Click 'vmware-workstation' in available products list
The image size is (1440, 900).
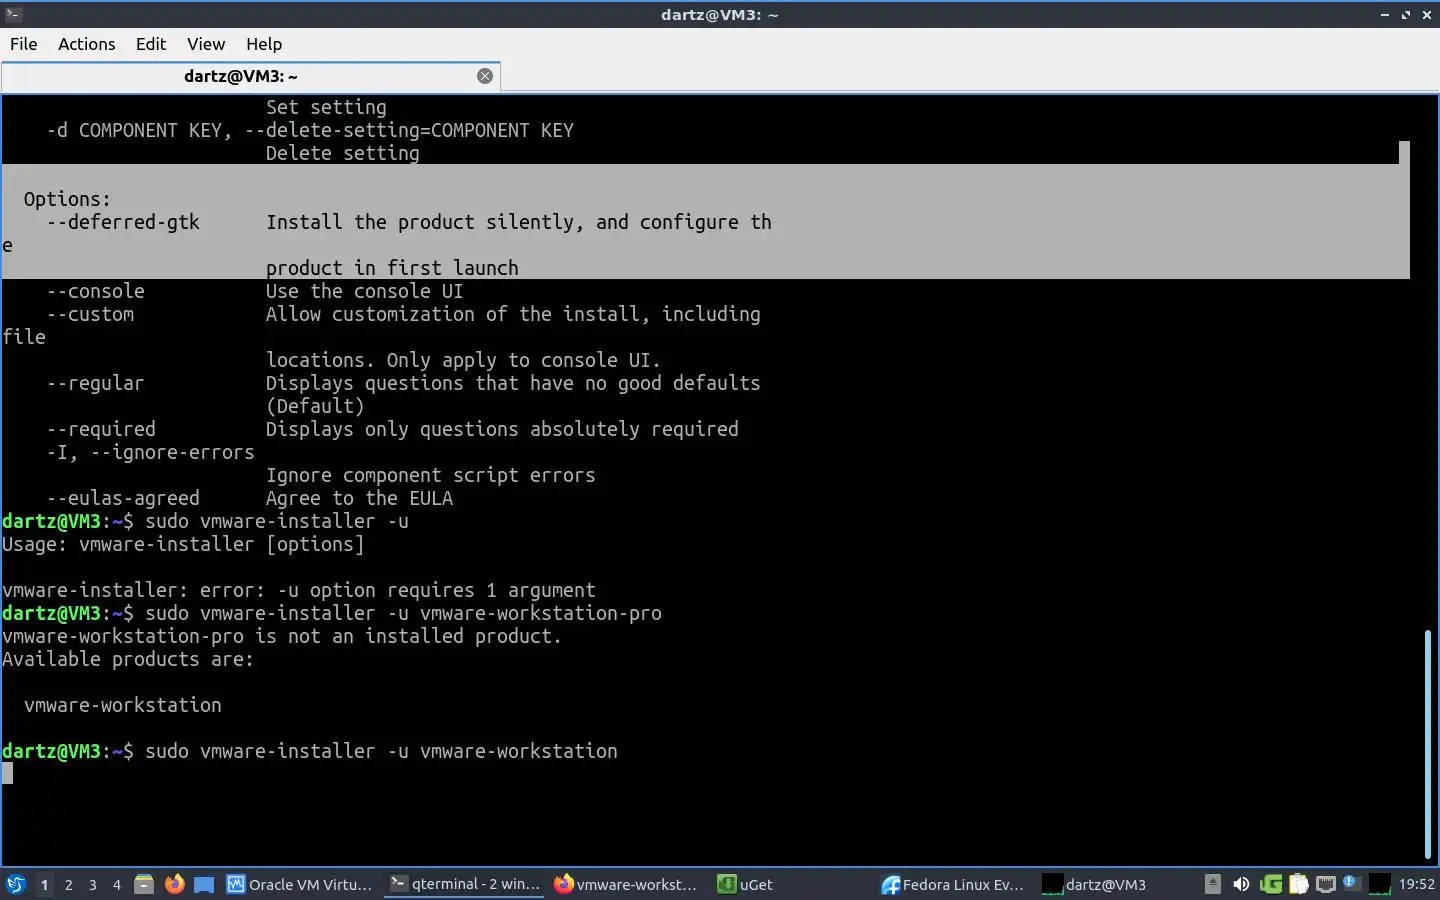(123, 705)
